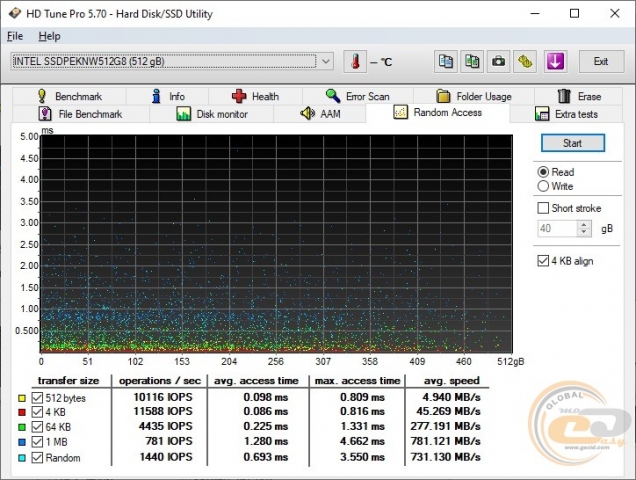Screen dimensions: 636x480
Task: Click the 4.662 ms max access time
Action: tap(362, 441)
